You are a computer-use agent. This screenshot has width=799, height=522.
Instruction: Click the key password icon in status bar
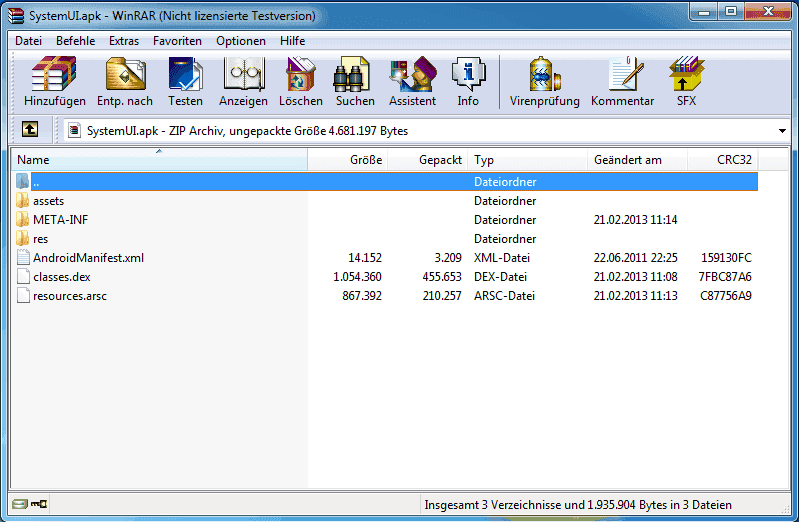coord(39,505)
